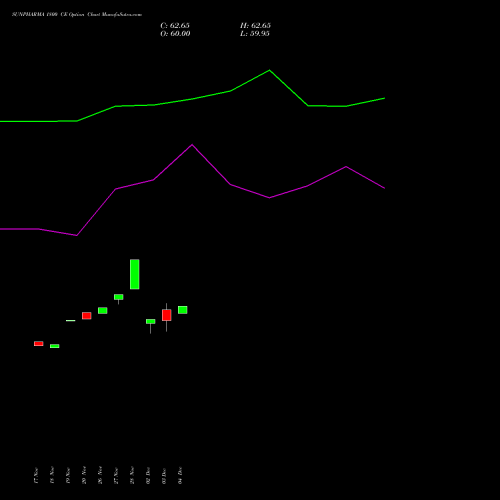This screenshot has width=500, height=500.
Task: Select the '03 Dec' date label
Action: pos(164,476)
